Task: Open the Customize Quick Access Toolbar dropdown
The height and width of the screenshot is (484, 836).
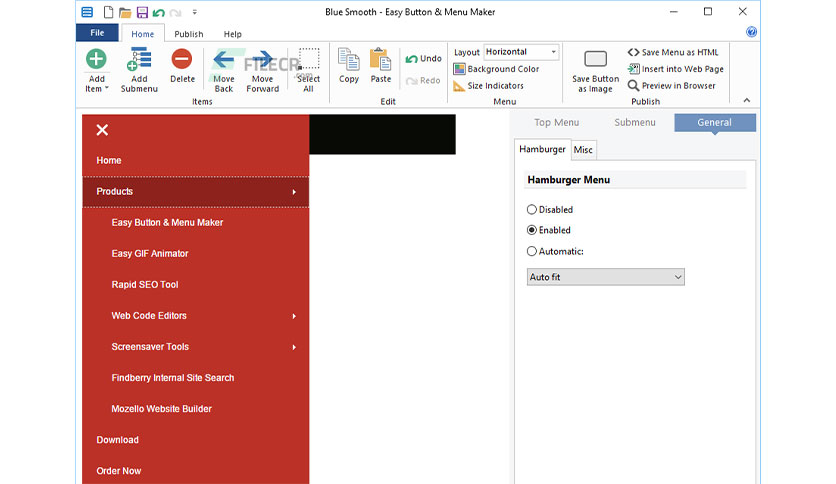Action: [x=195, y=12]
